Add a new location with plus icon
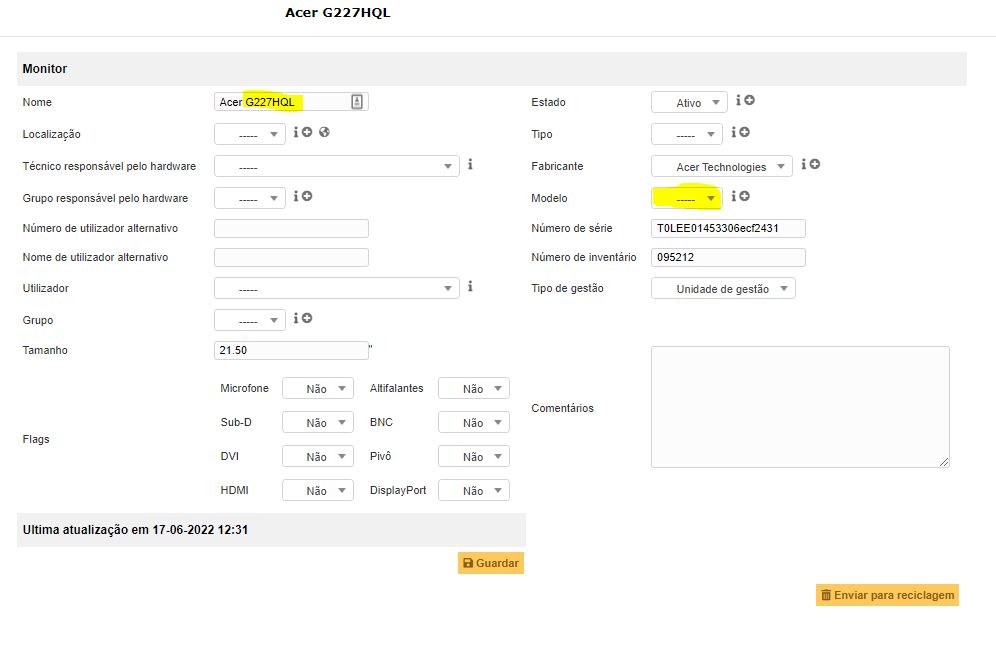 point(307,132)
